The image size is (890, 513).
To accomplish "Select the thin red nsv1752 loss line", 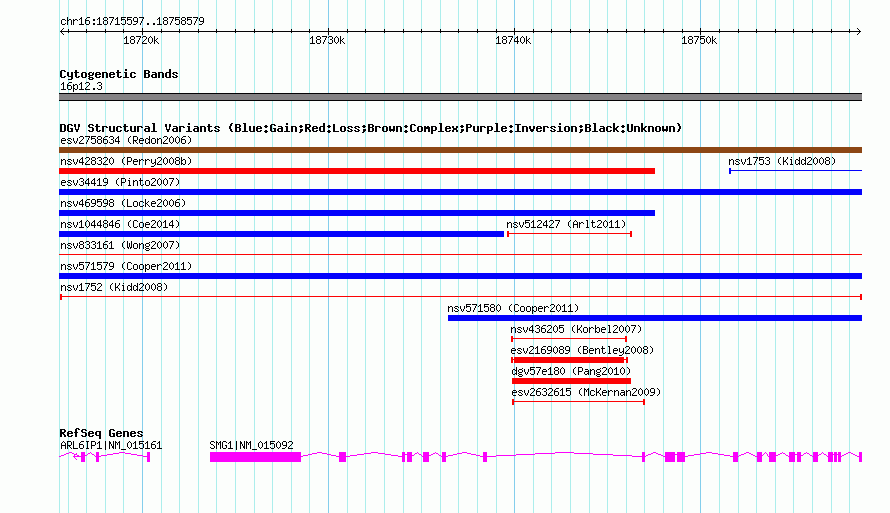I will pos(461,297).
